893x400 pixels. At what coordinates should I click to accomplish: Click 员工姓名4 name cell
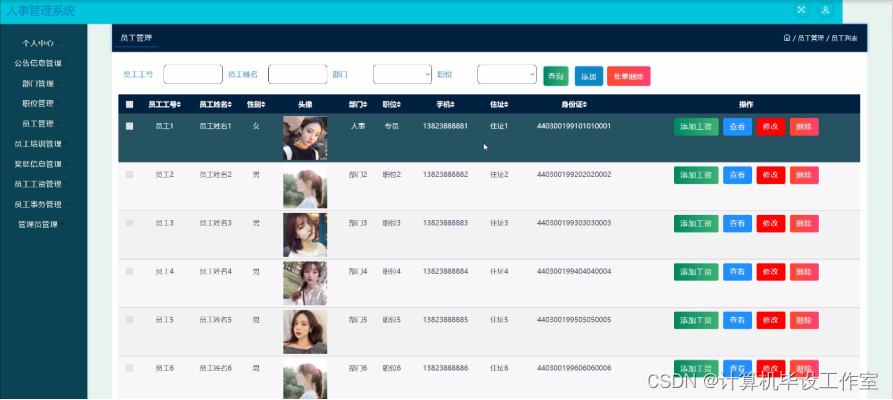pos(215,271)
